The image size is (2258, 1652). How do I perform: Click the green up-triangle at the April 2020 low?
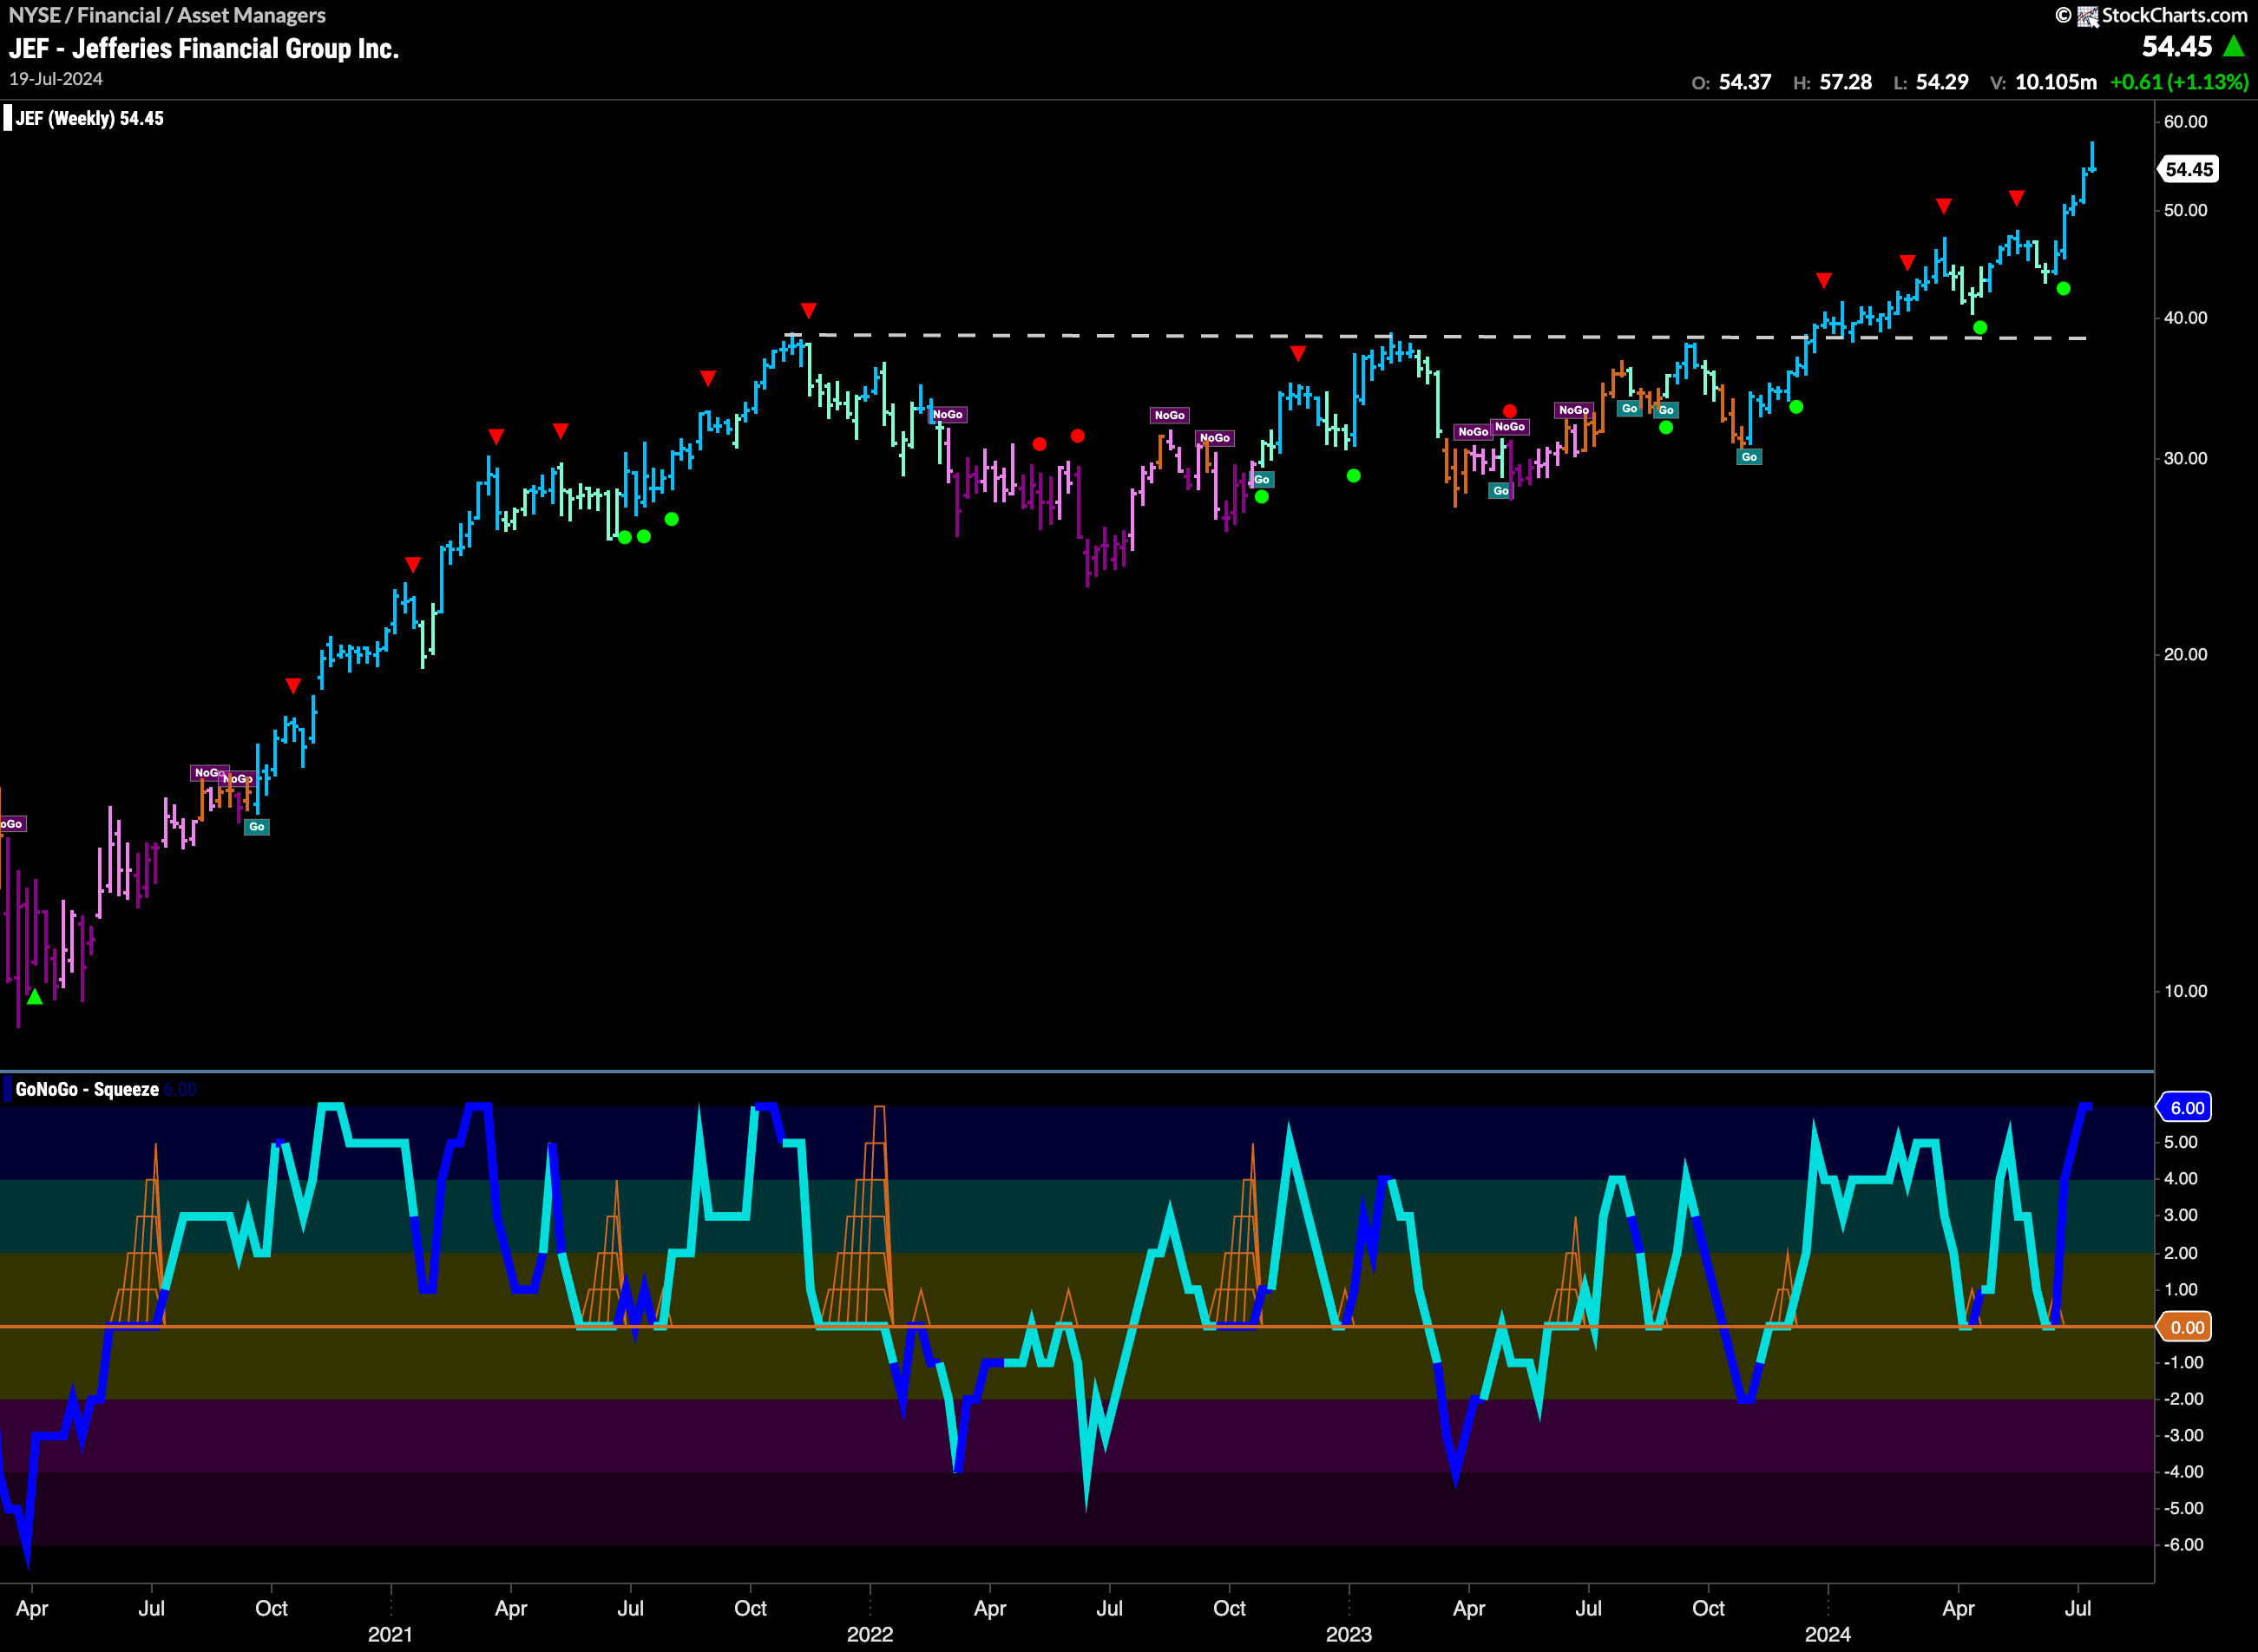(35, 996)
